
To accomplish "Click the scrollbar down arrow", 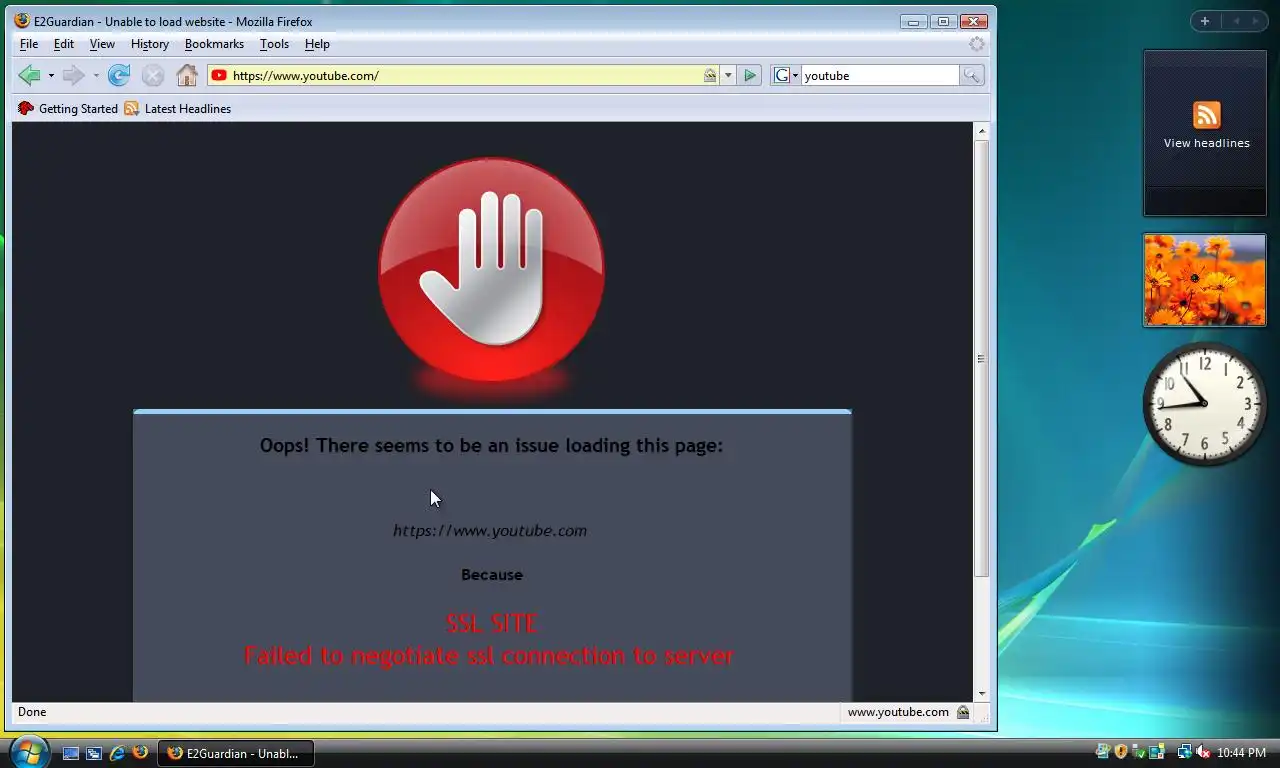I will [981, 693].
